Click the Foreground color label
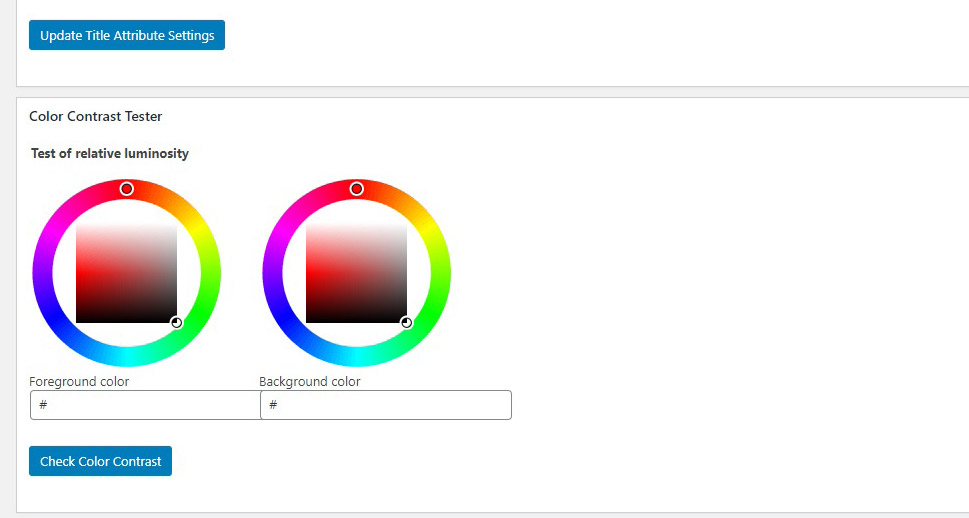This screenshot has height=518, width=969. pyautogui.click(x=79, y=381)
